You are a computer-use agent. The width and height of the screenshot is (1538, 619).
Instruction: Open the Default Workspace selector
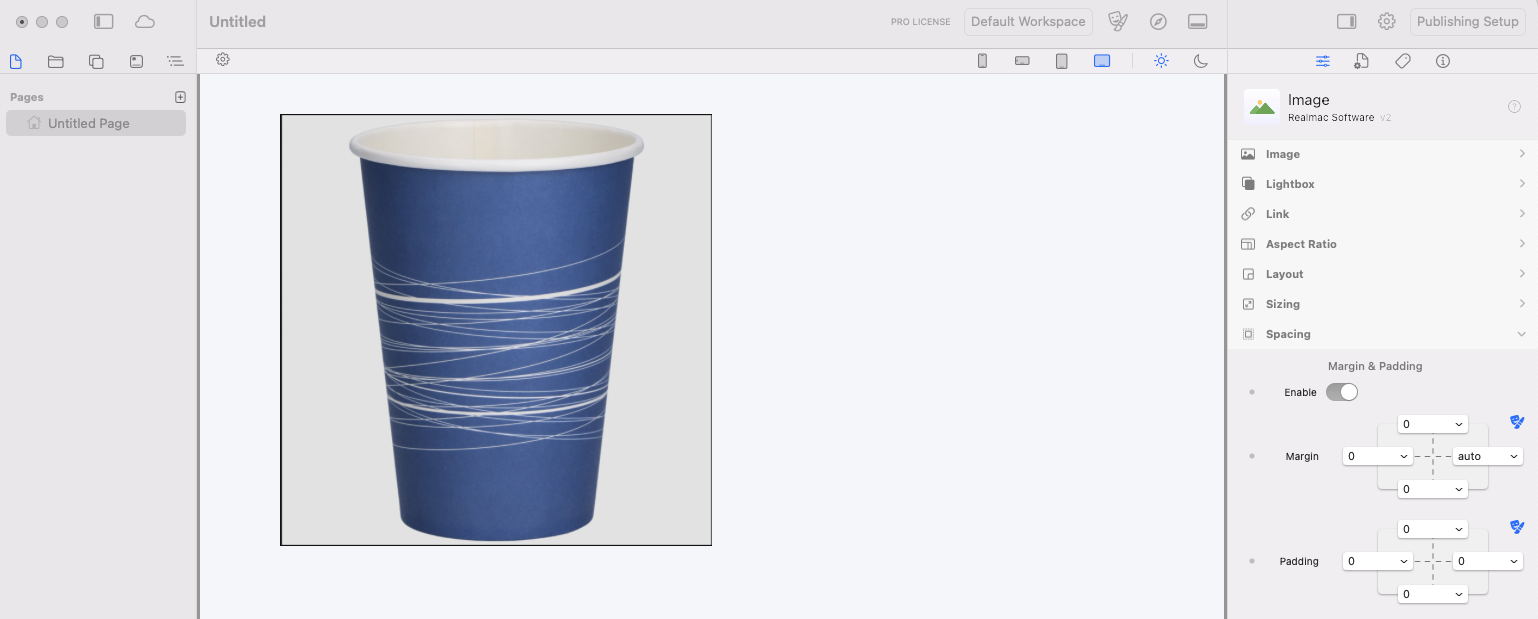[x=1028, y=22]
